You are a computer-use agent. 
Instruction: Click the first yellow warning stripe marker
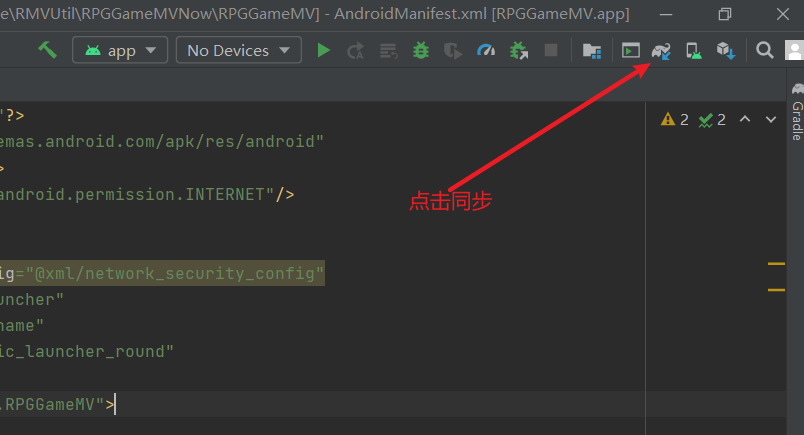pos(776,264)
